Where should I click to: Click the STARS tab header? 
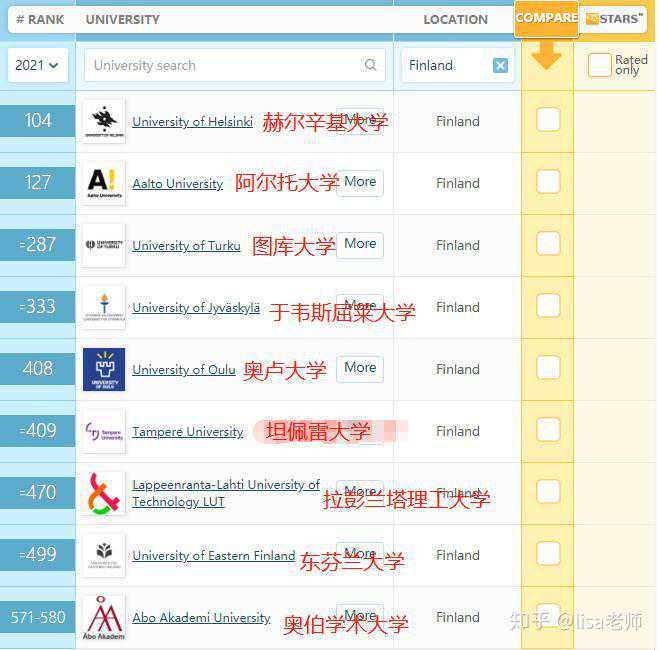tap(615, 18)
